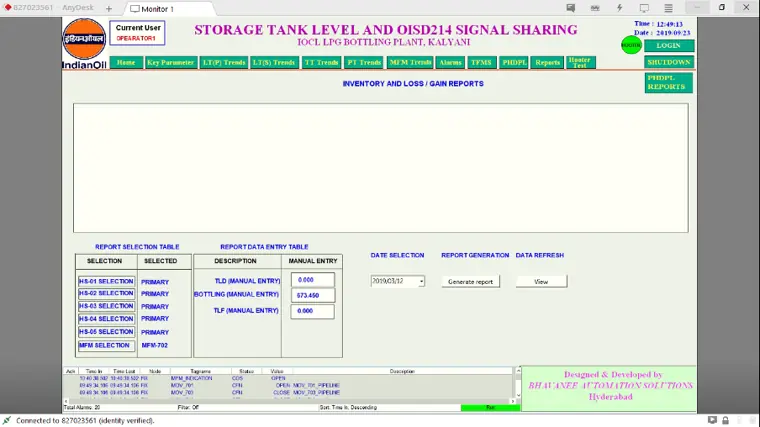Click the Ack column header
This screenshot has width=760, height=427.
pos(71,371)
